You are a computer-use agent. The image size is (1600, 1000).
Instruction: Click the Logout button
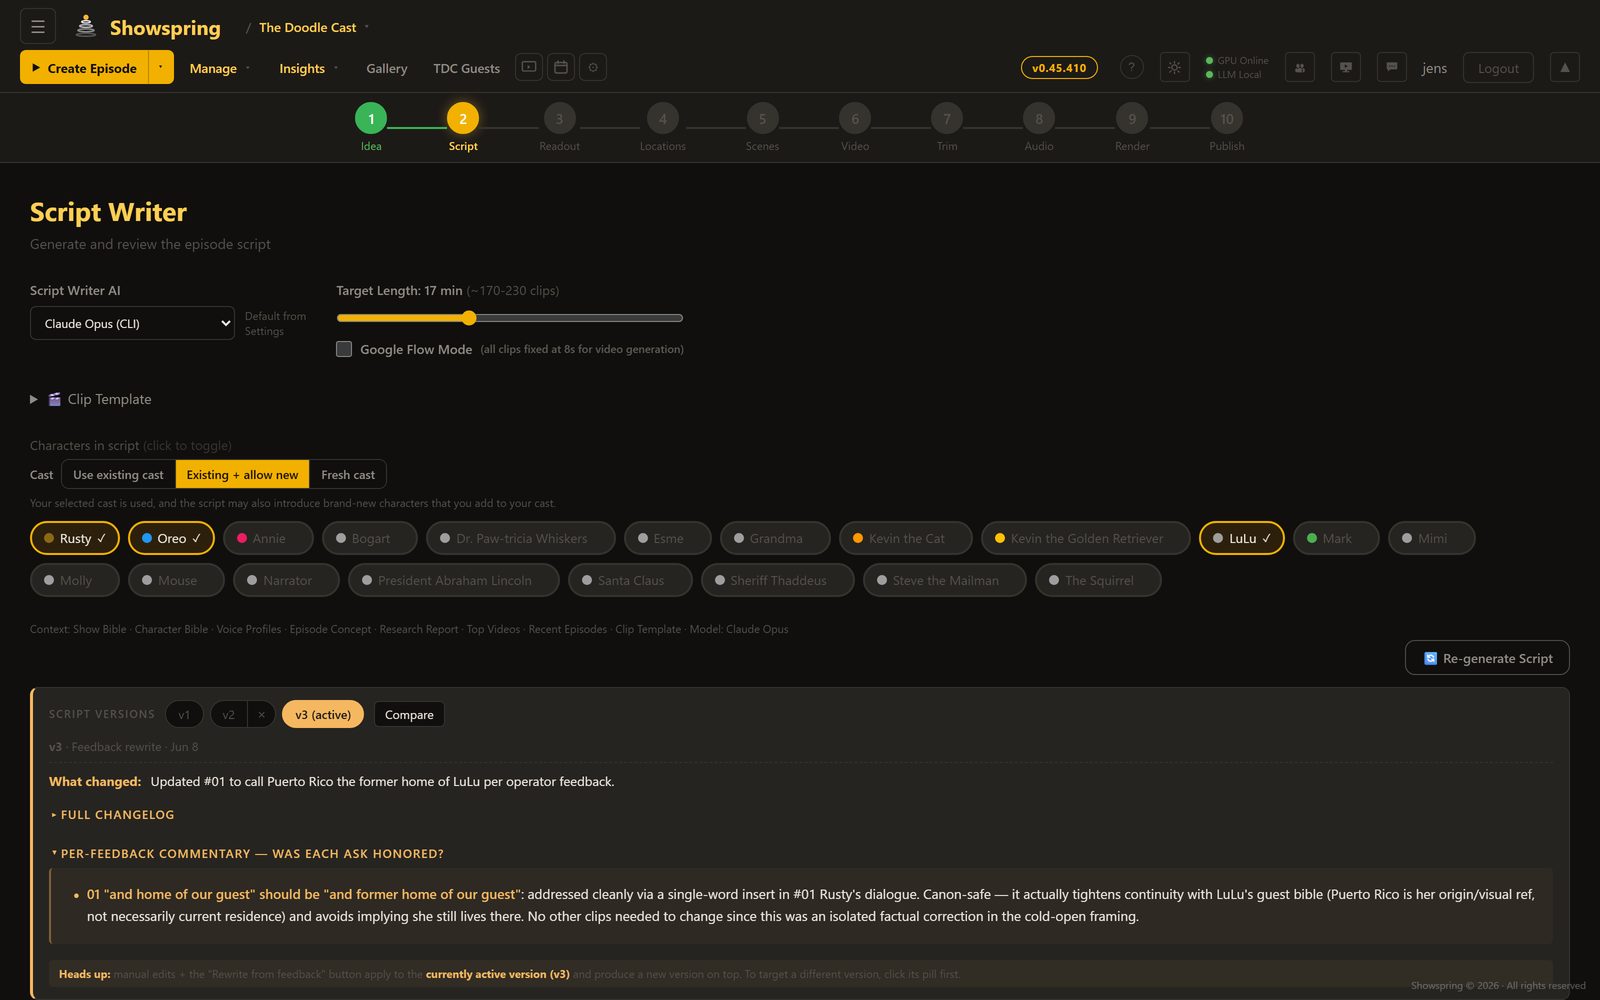(x=1498, y=68)
